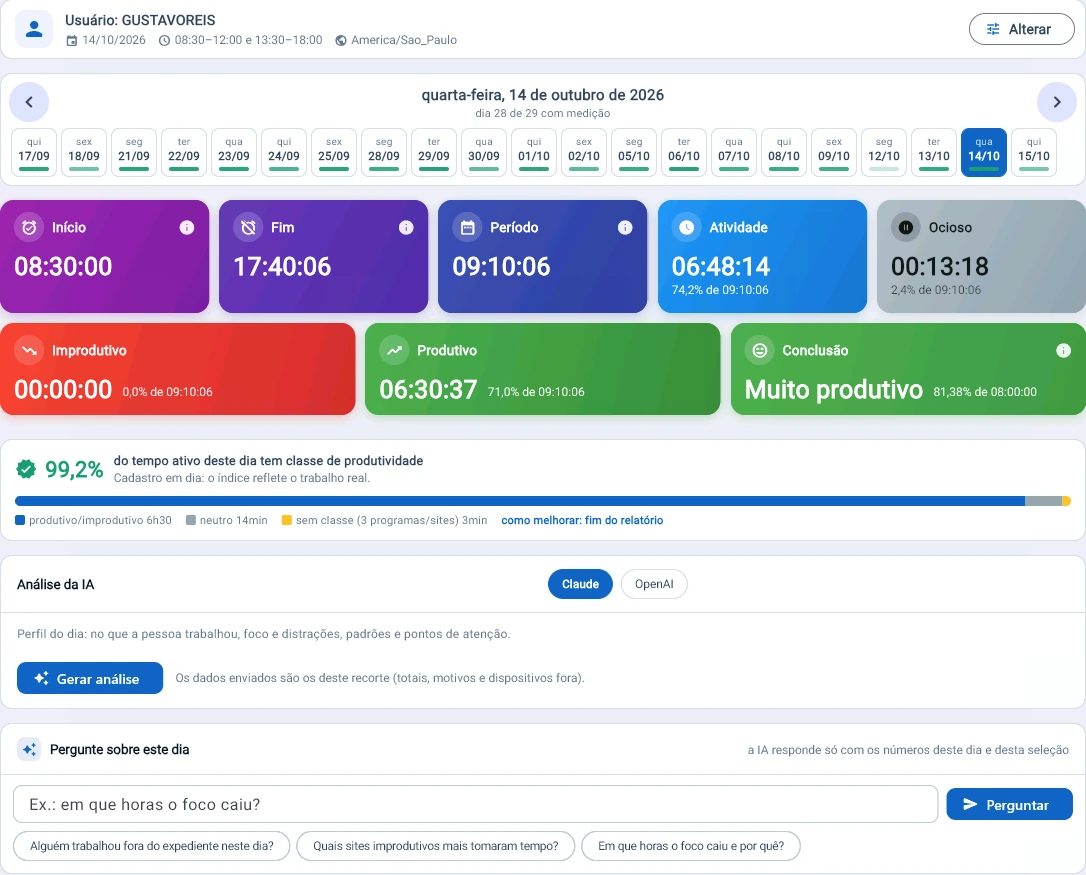Image resolution: width=1086 pixels, height=875 pixels.
Task: Open info icon on the Período card
Action: click(x=625, y=227)
